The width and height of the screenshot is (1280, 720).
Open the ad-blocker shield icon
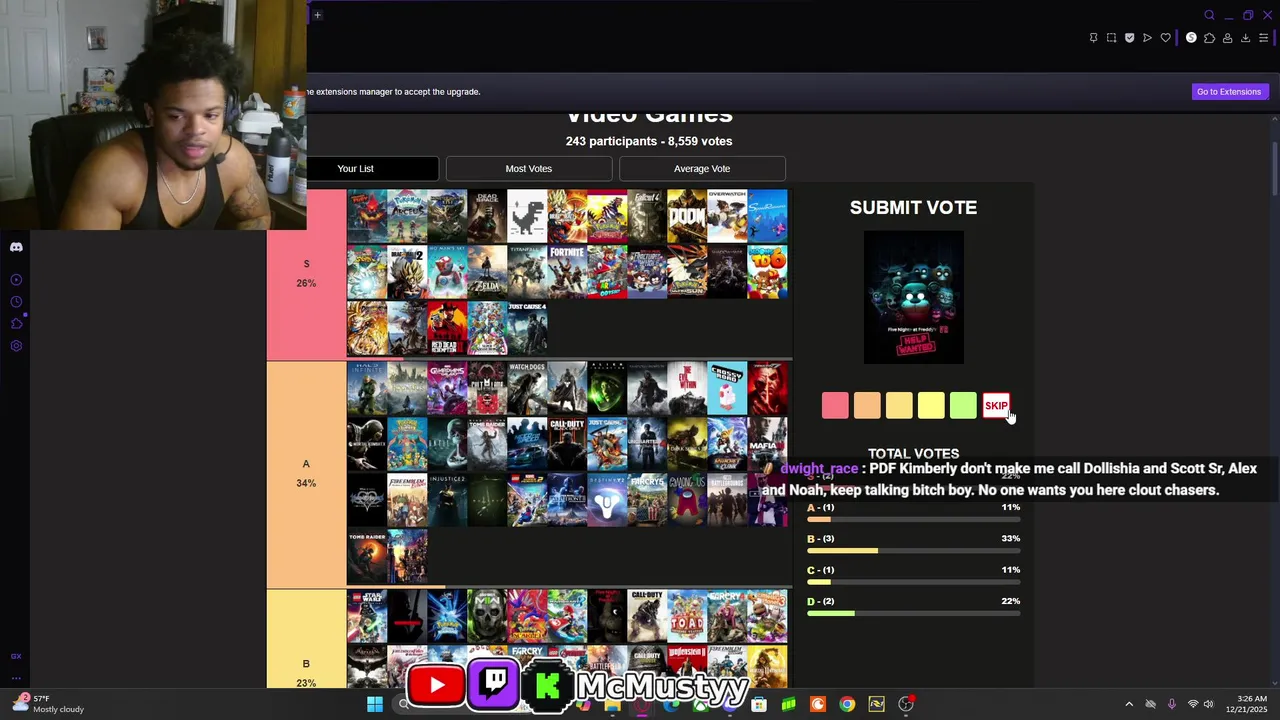1129,38
